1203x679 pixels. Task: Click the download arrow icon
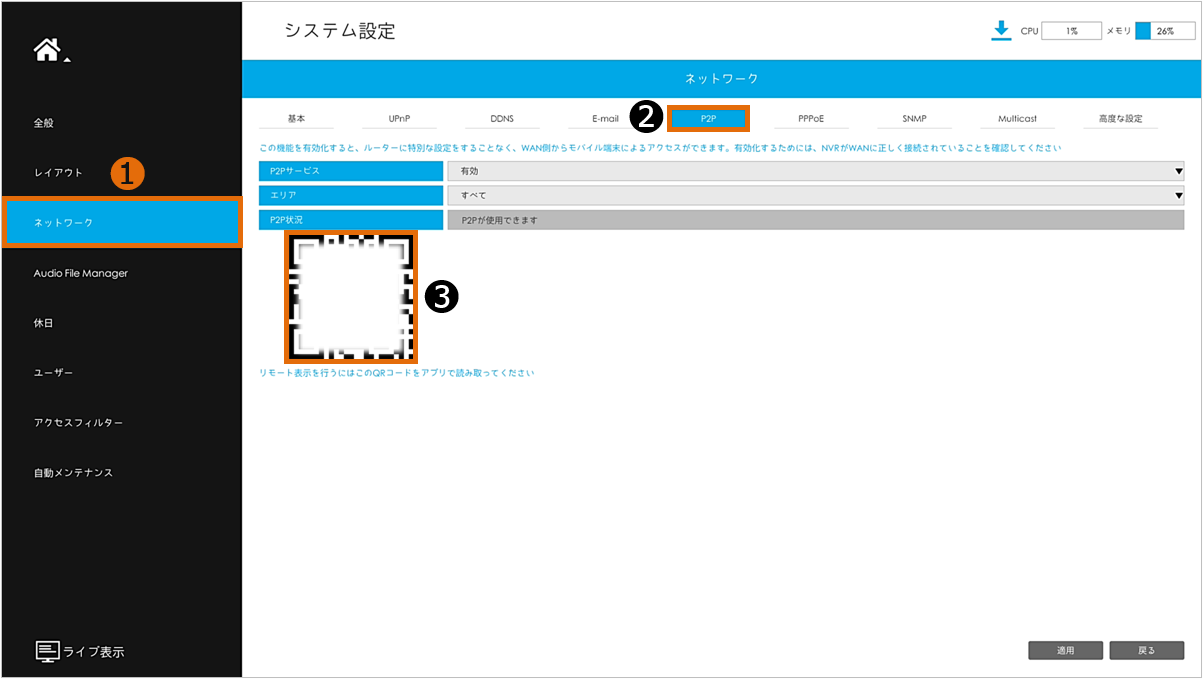point(1001,30)
